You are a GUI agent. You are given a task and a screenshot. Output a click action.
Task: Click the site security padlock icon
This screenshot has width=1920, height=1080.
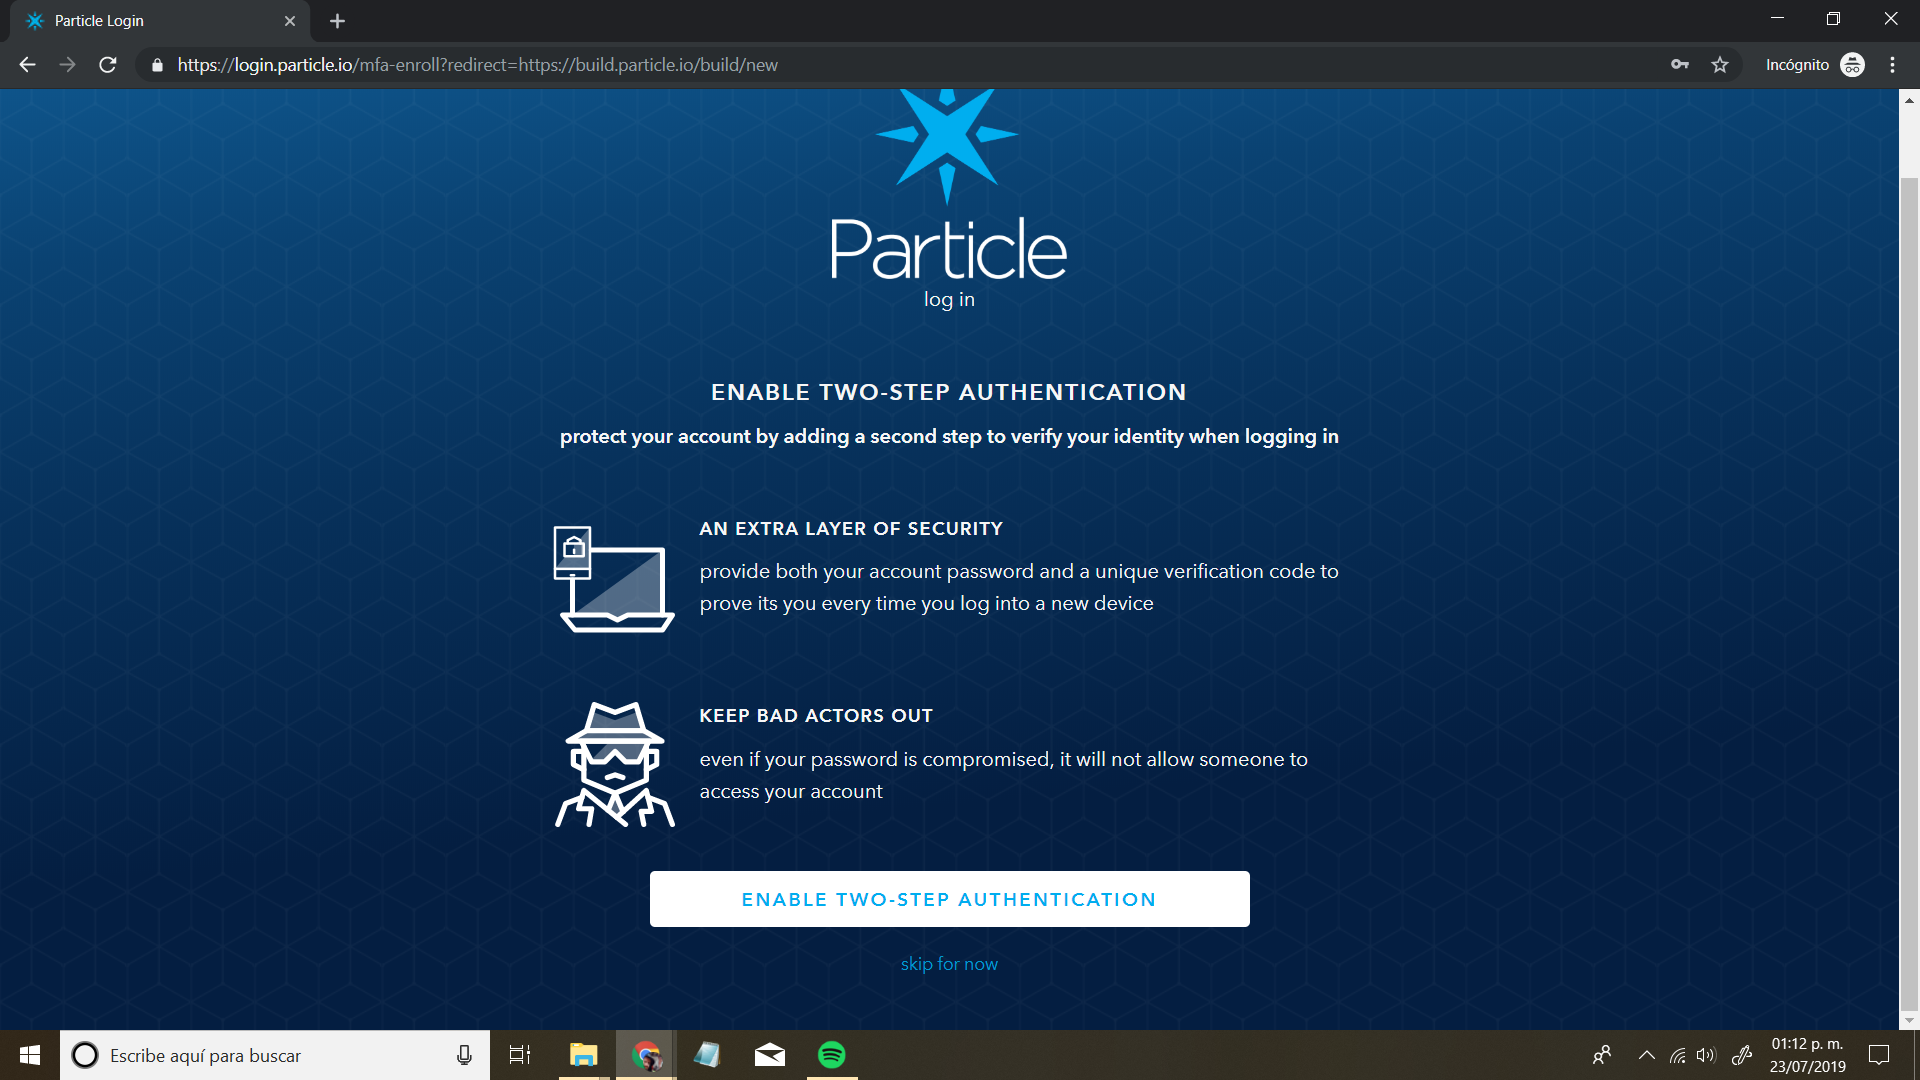[x=157, y=65]
